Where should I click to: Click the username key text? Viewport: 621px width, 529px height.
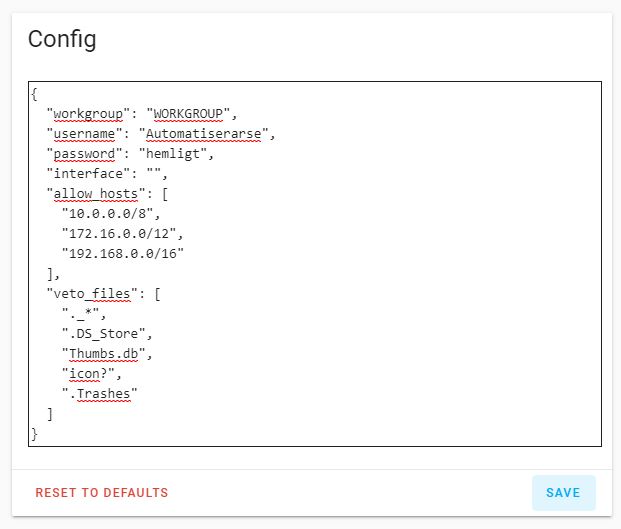pos(84,133)
